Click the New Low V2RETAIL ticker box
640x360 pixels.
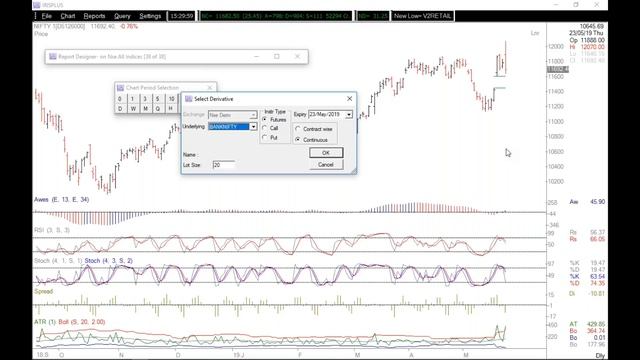[423, 16]
